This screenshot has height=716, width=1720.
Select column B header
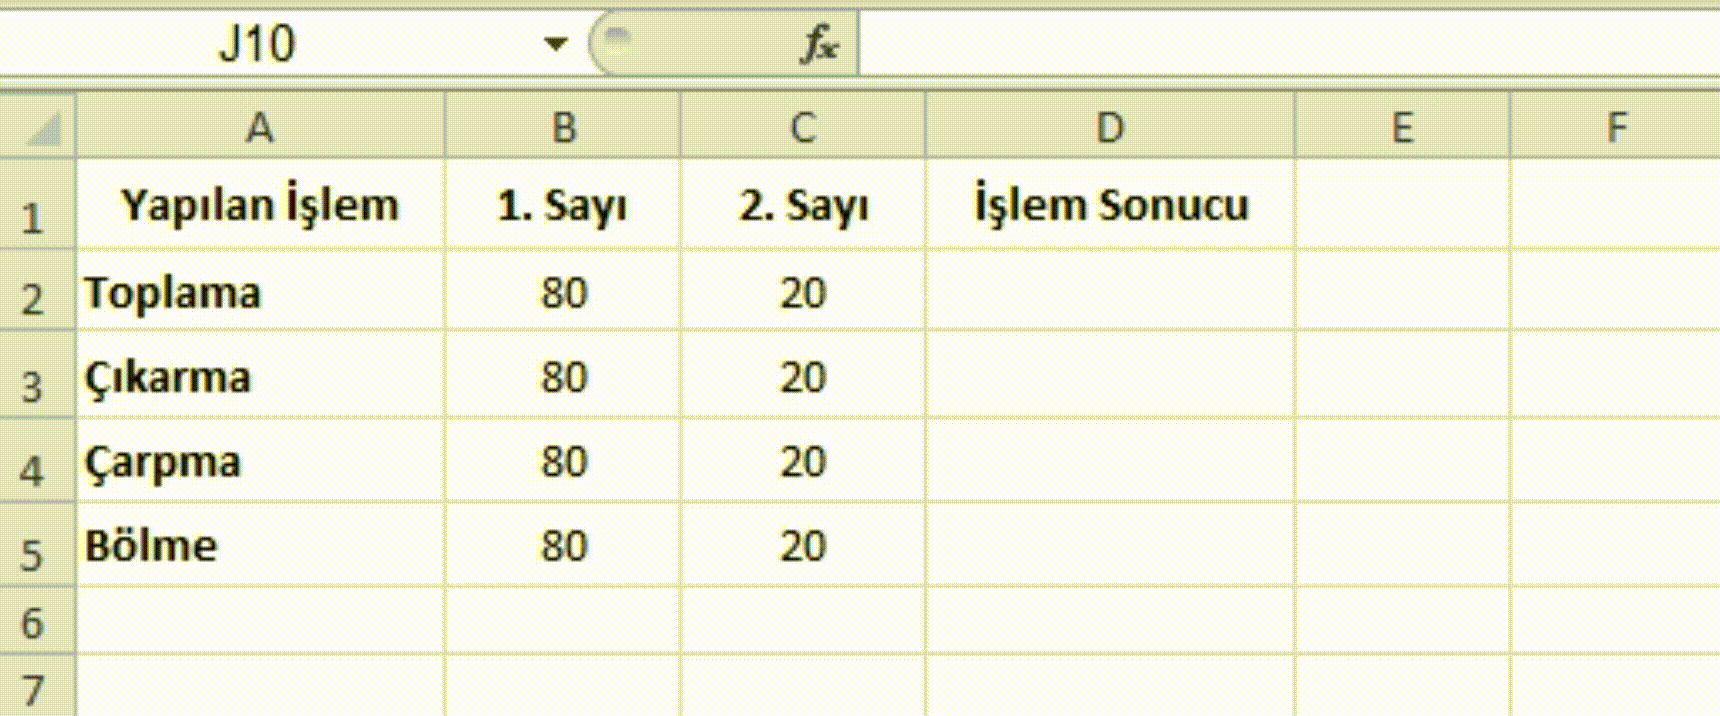(563, 127)
